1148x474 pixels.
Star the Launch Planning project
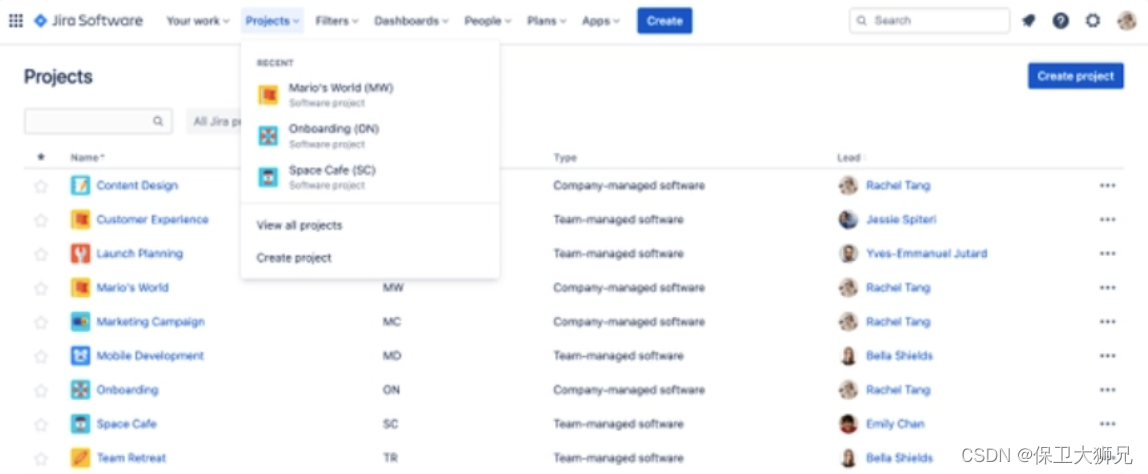pyautogui.click(x=41, y=254)
